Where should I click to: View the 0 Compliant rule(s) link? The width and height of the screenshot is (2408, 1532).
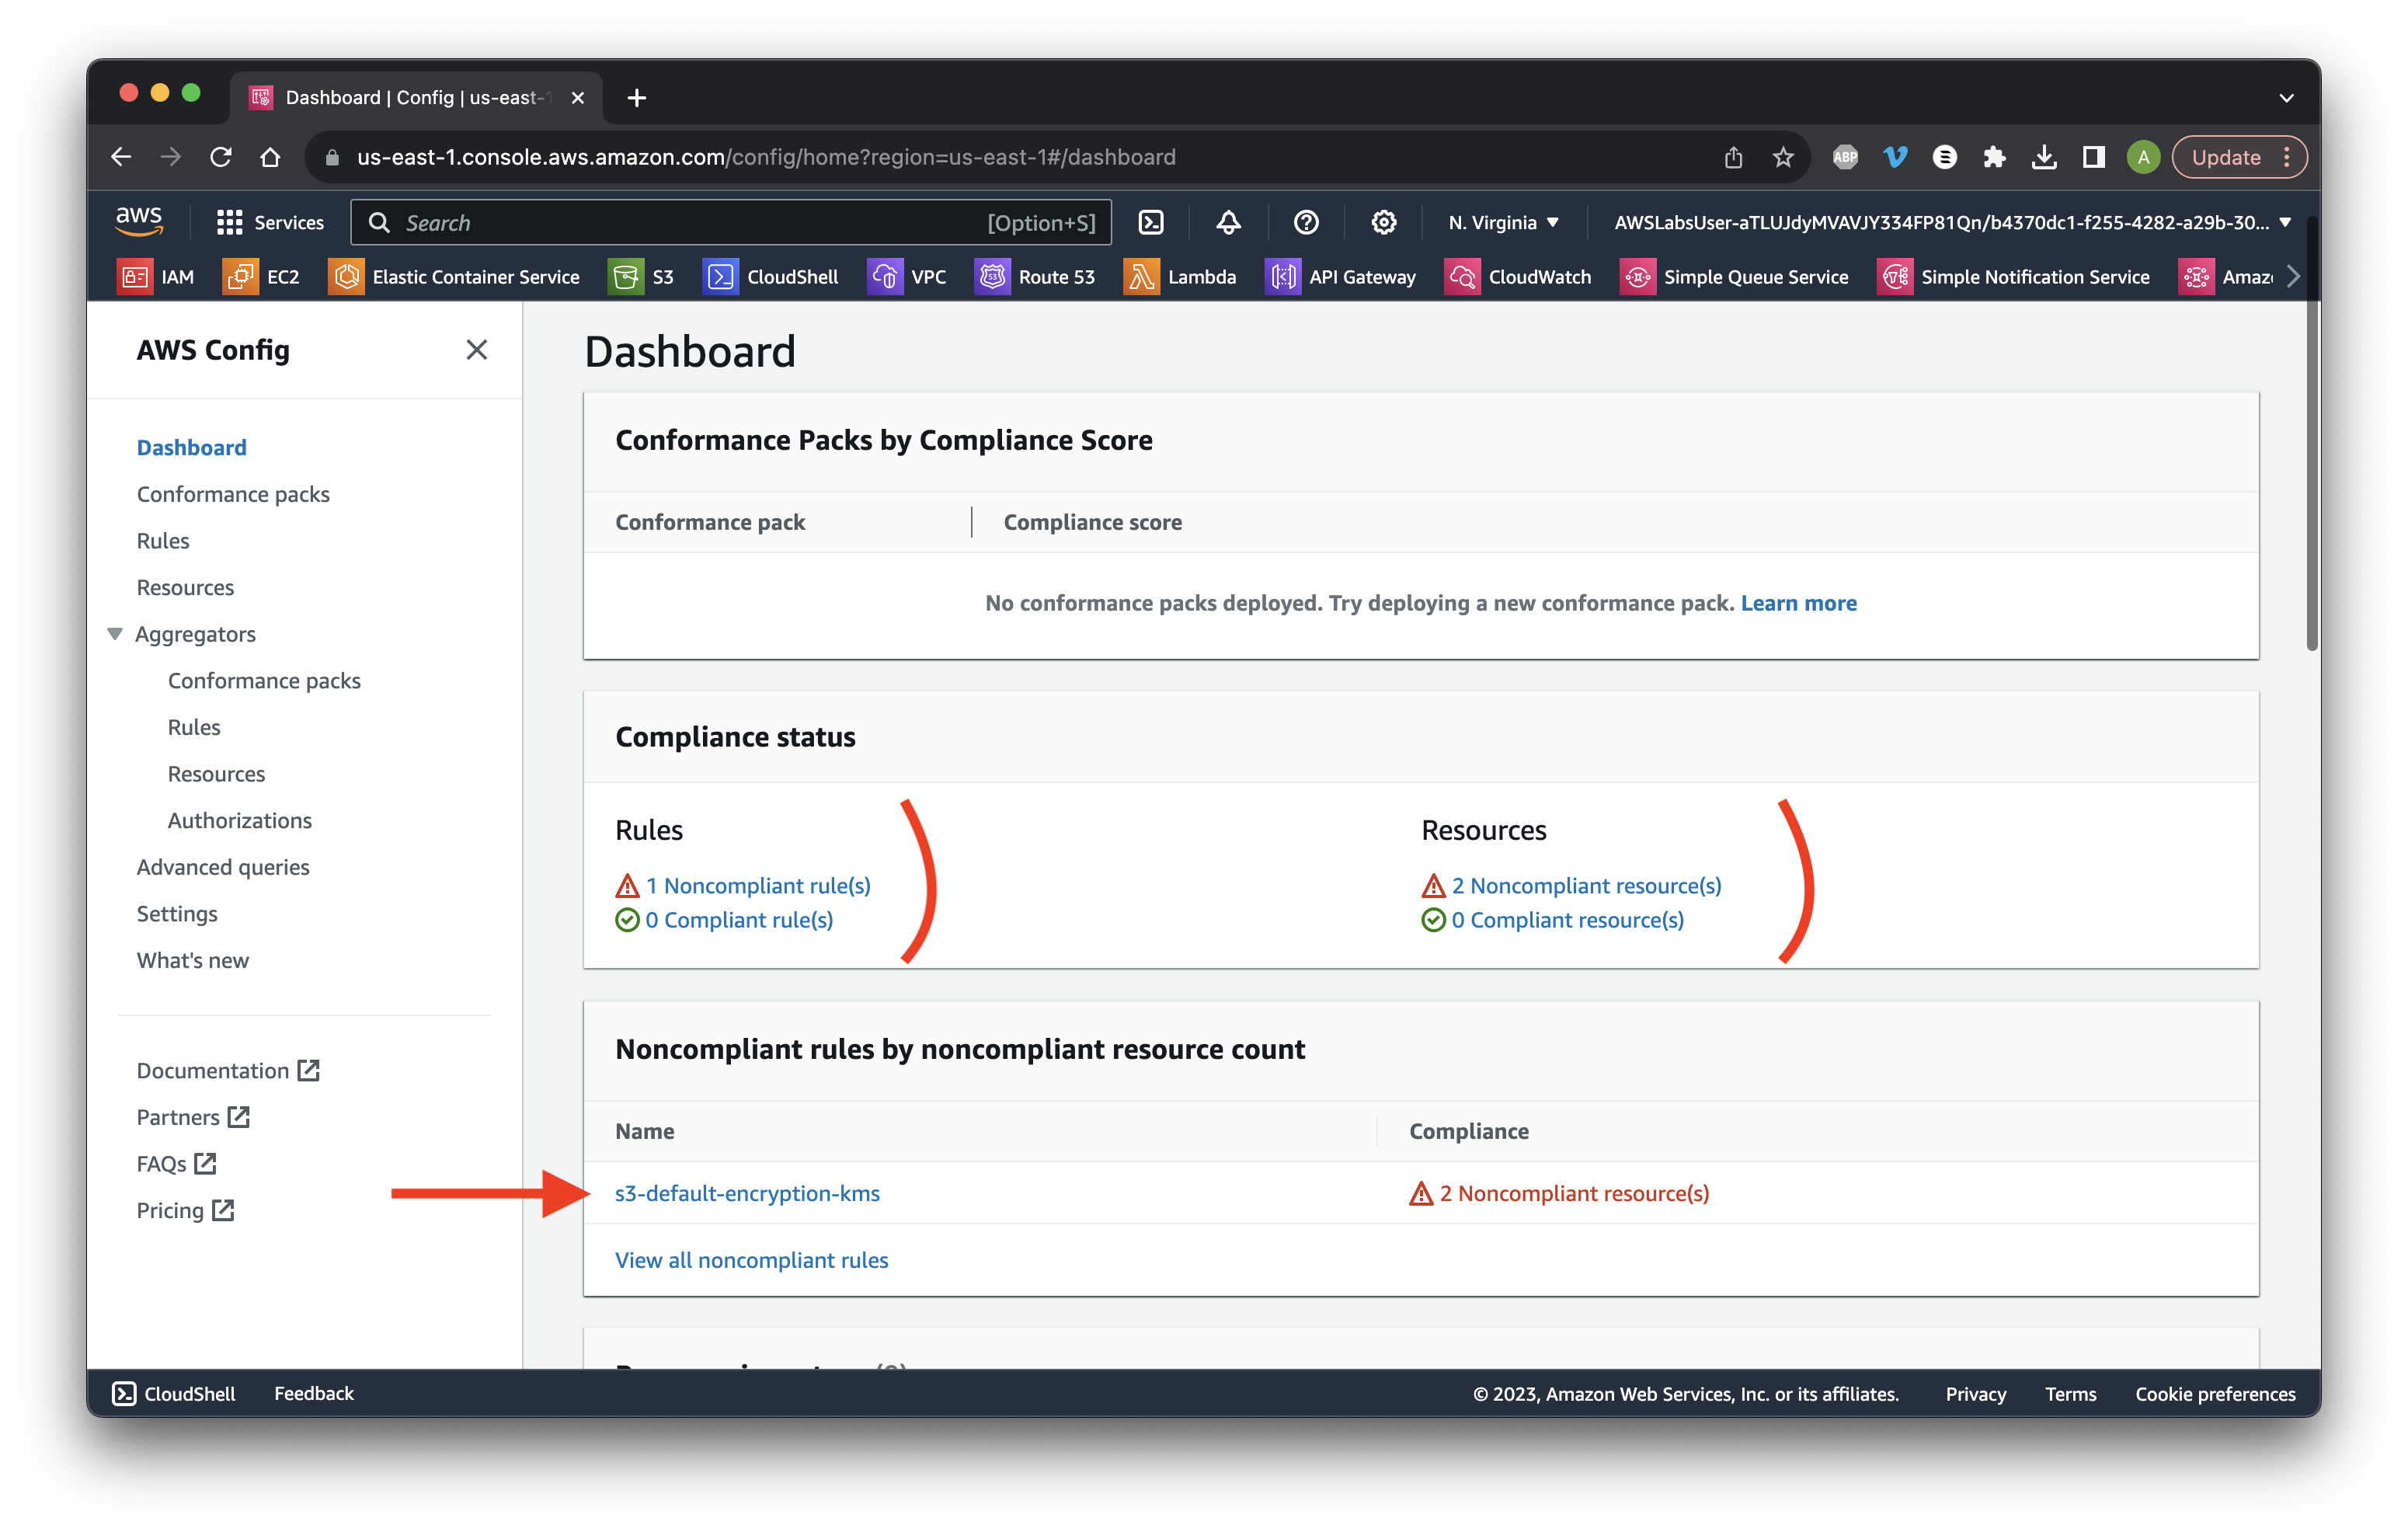pyautogui.click(x=738, y=920)
